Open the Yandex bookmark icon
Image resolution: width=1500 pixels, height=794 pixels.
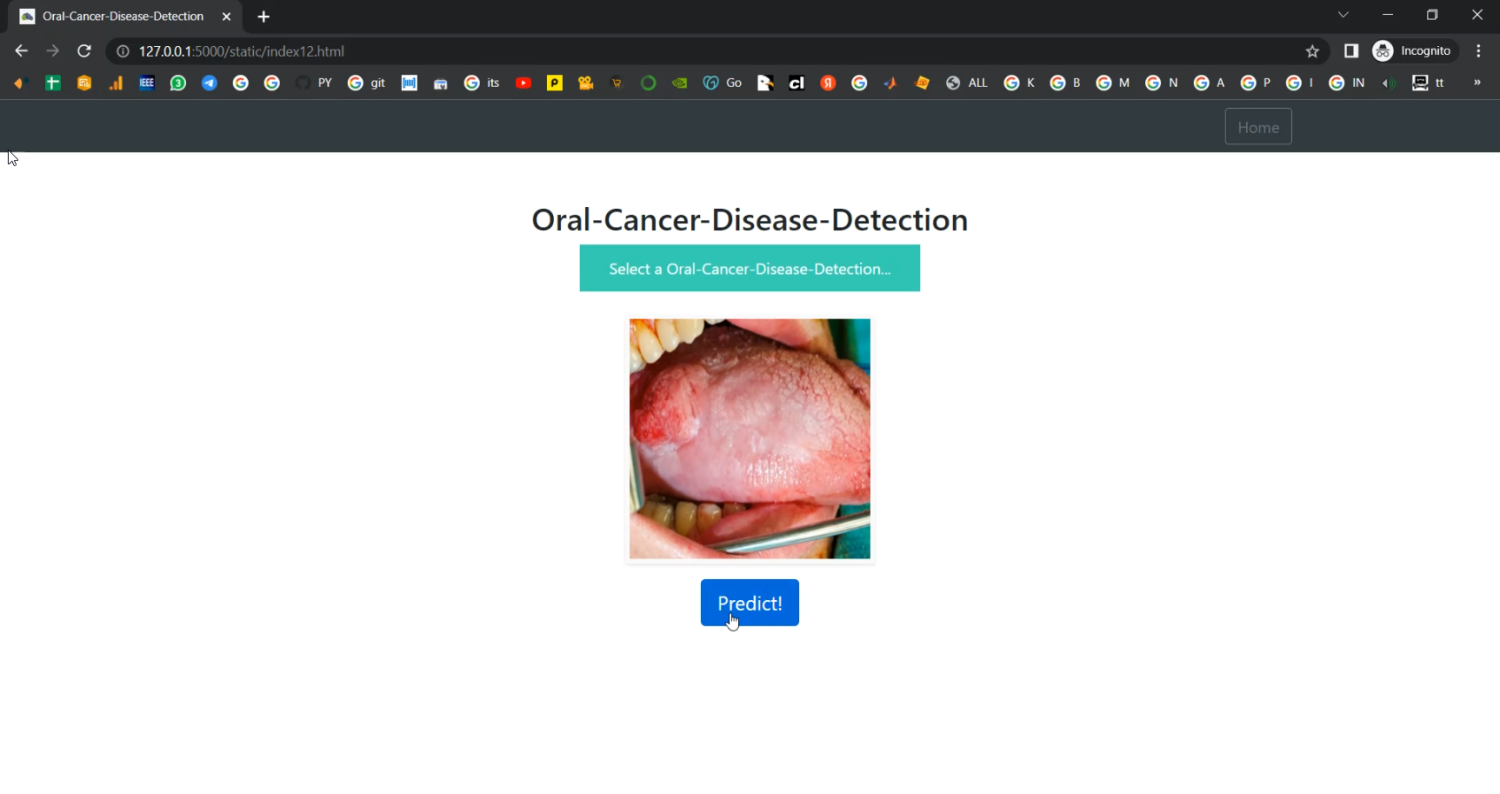[x=828, y=83]
